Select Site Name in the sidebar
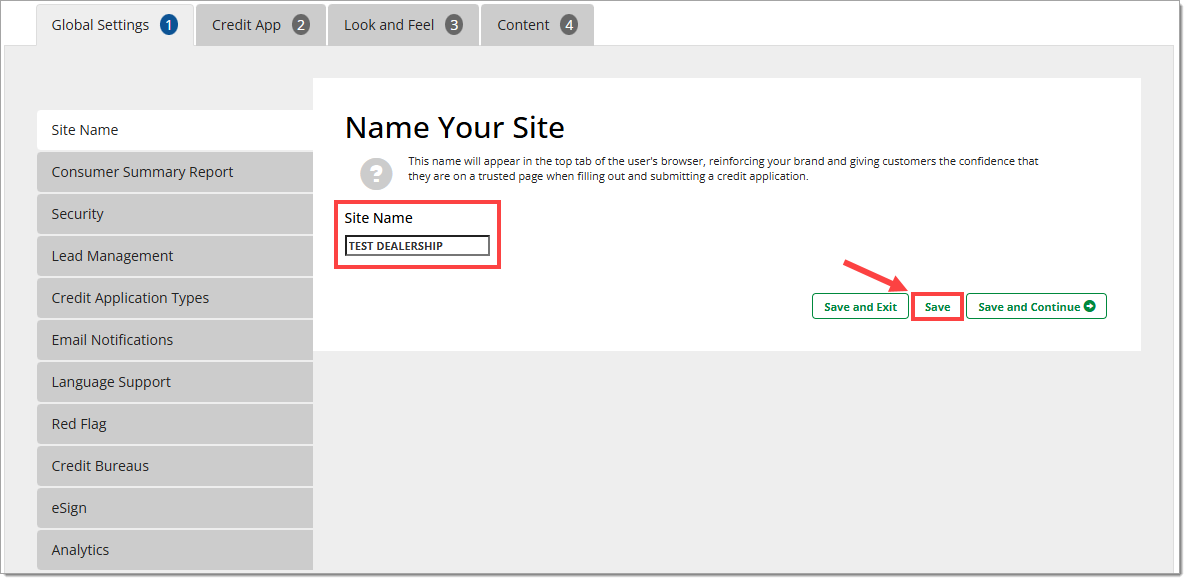 (x=174, y=130)
